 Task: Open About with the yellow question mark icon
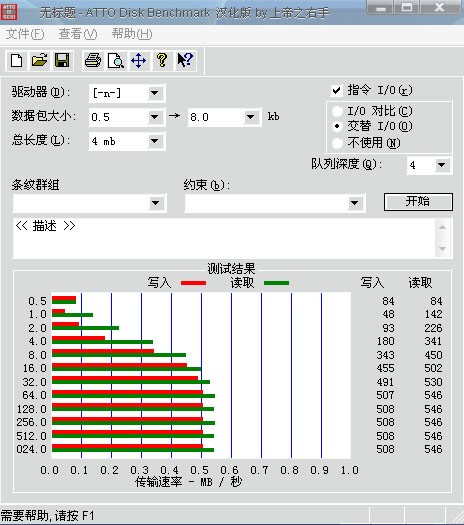point(162,61)
